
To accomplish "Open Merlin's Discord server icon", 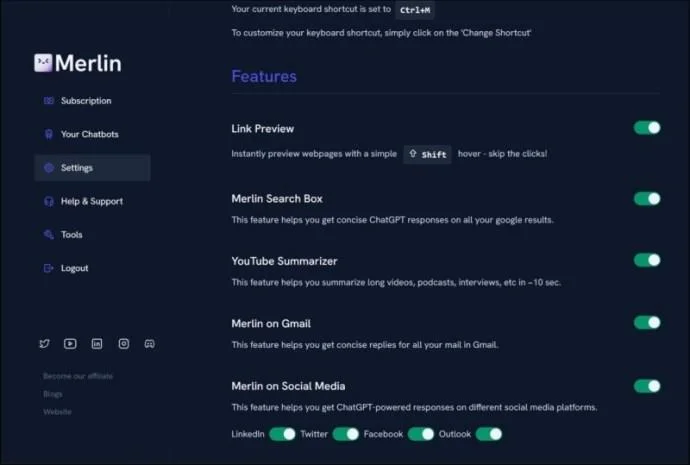I will (150, 344).
